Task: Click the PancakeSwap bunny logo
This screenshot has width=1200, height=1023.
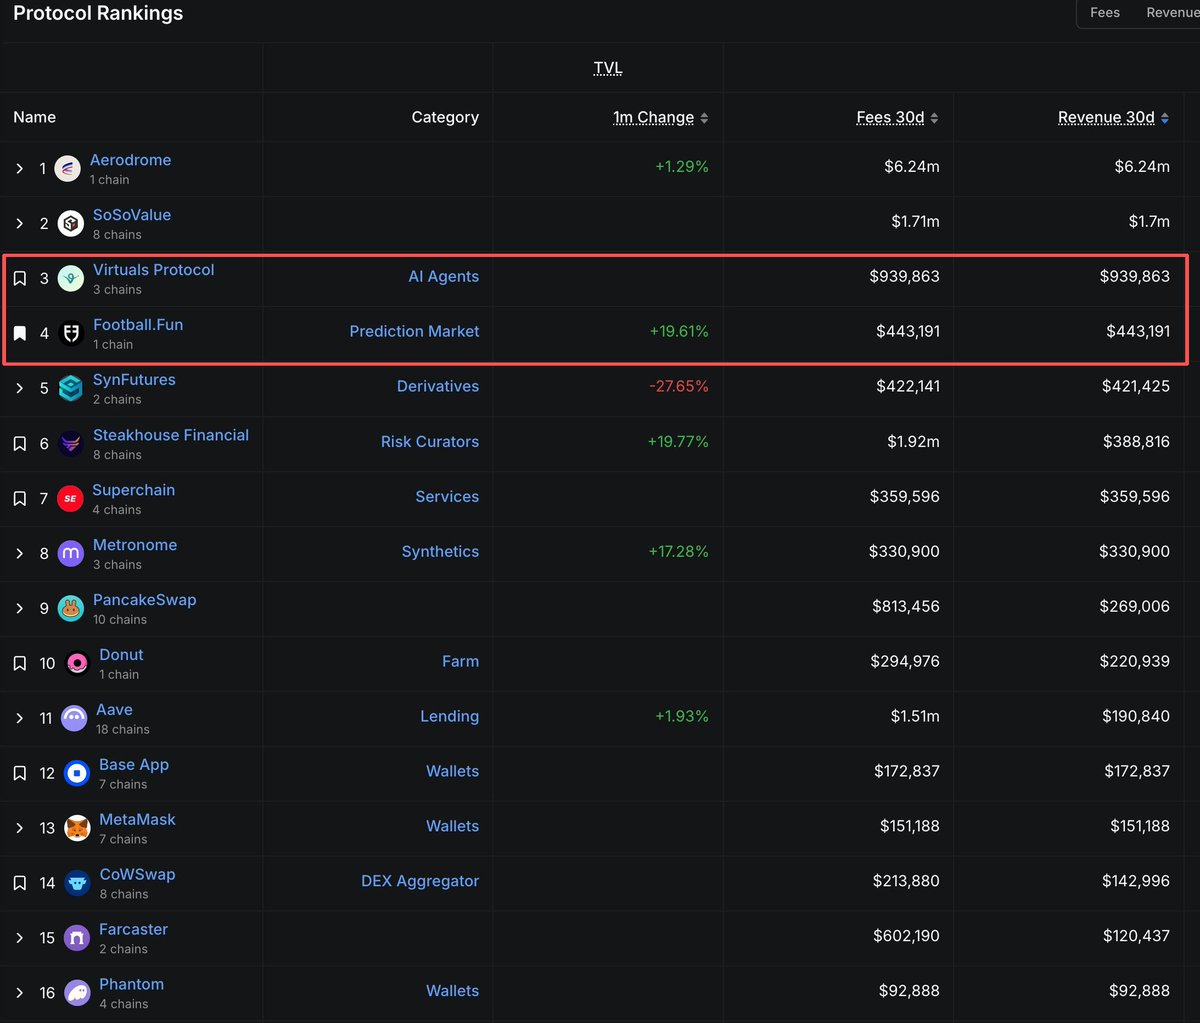Action: coord(70,608)
